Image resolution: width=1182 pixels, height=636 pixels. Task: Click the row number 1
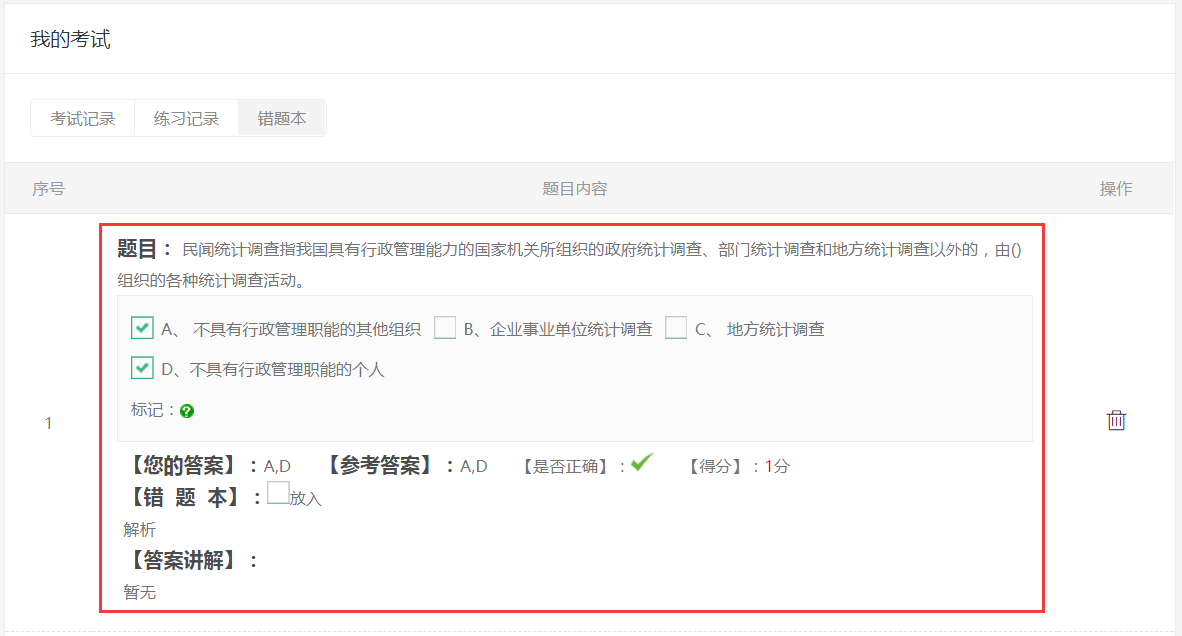pyautogui.click(x=47, y=421)
